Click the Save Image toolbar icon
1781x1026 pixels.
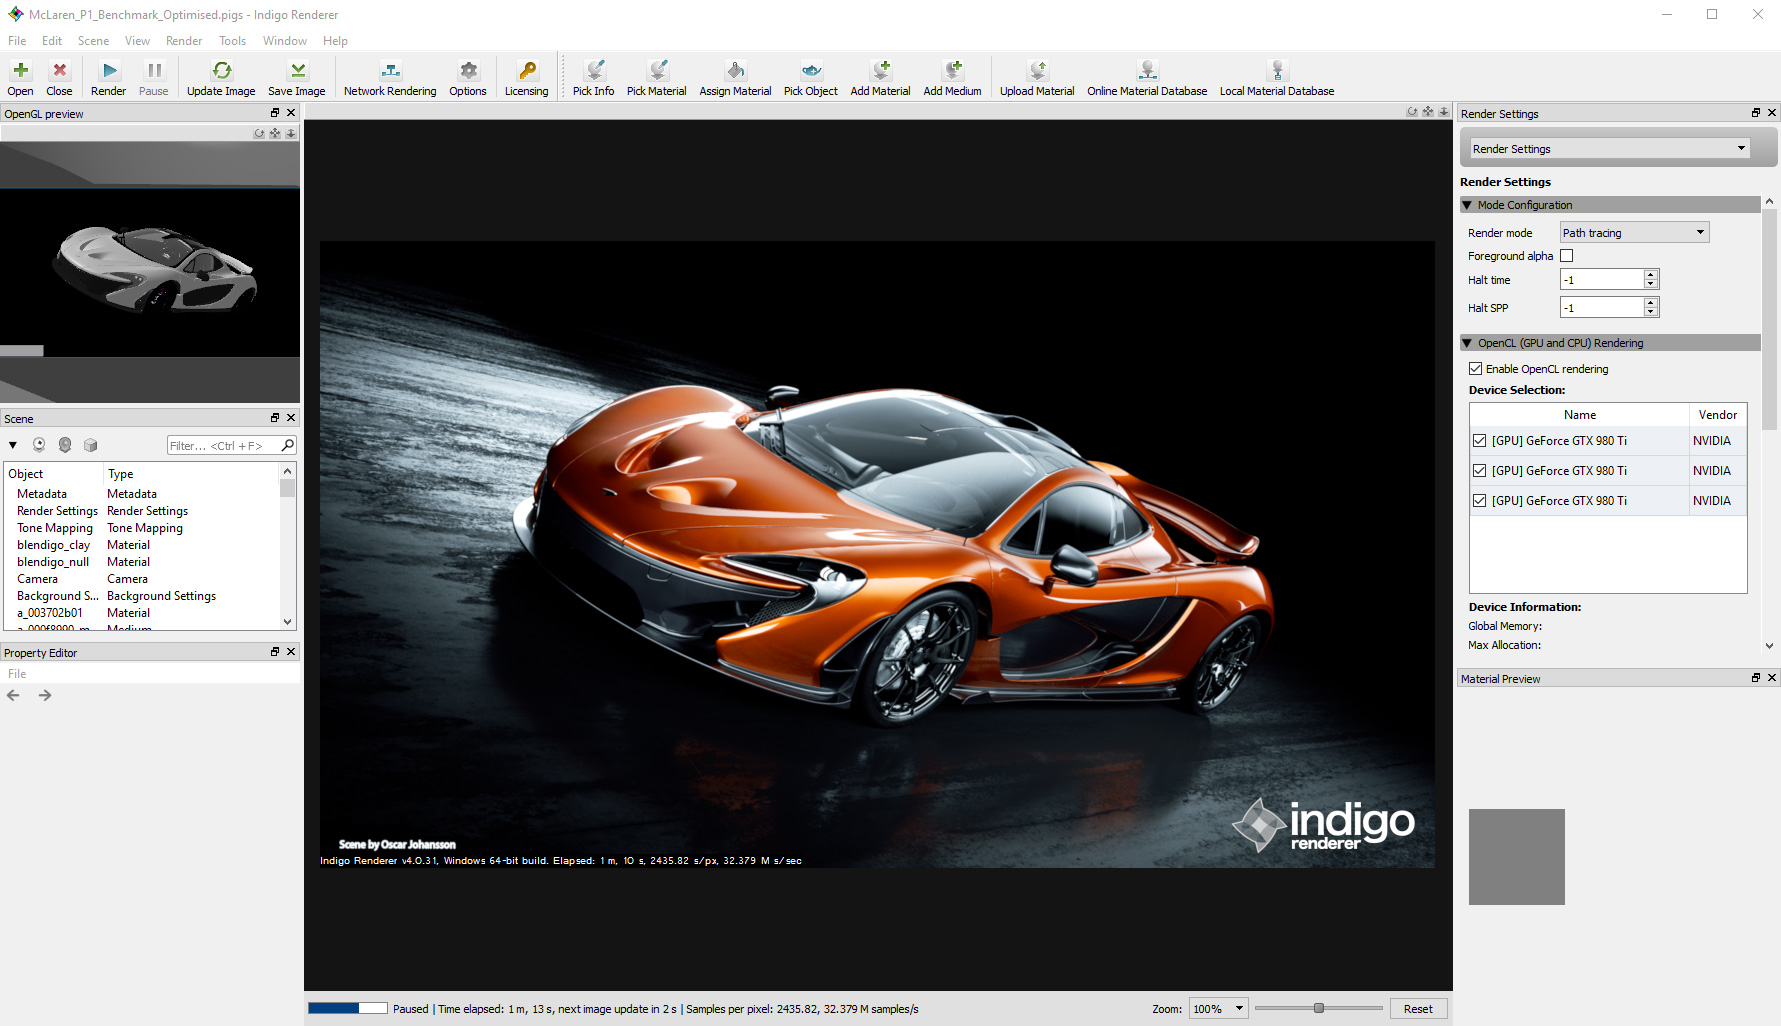(x=297, y=78)
